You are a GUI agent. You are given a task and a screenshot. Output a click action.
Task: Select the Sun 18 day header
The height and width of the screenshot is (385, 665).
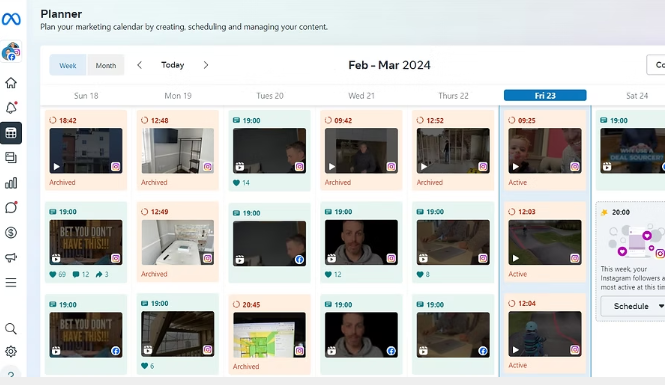(86, 96)
